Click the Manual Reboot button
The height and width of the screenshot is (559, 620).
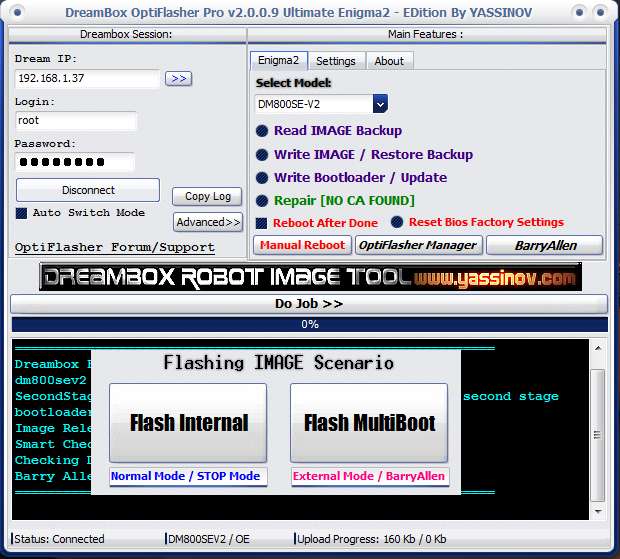click(x=302, y=245)
